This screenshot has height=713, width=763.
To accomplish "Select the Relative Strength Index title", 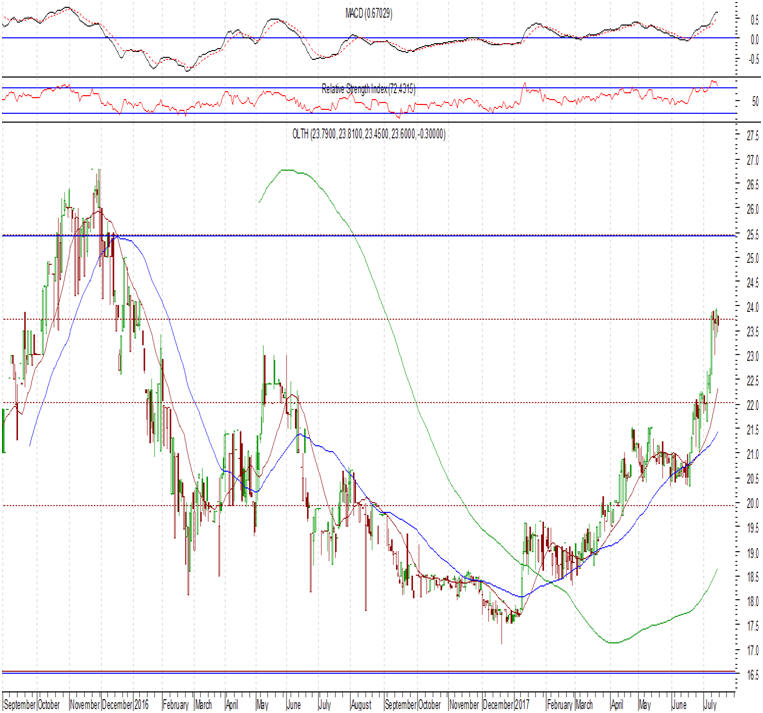I will pos(368,89).
